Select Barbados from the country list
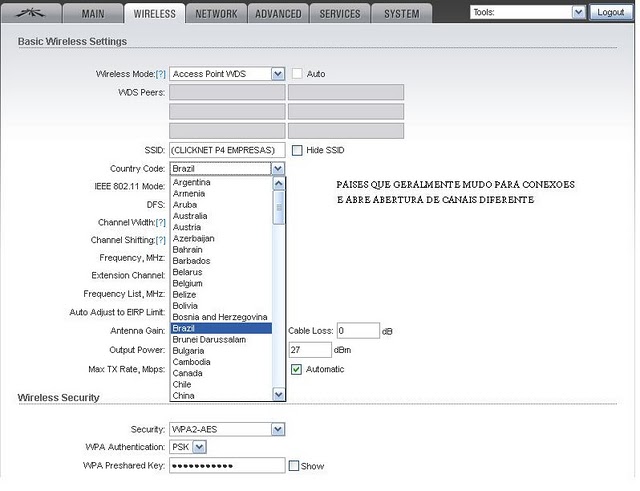This screenshot has width=640, height=491. point(221,261)
